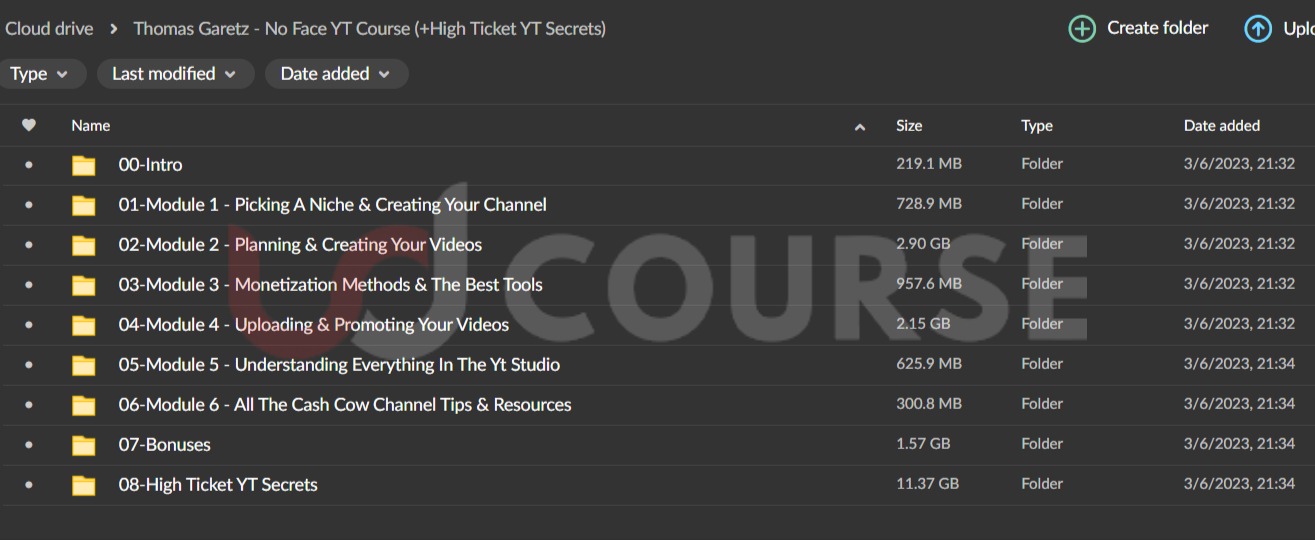
Task: Open the Type filter dropdown
Action: (x=40, y=74)
